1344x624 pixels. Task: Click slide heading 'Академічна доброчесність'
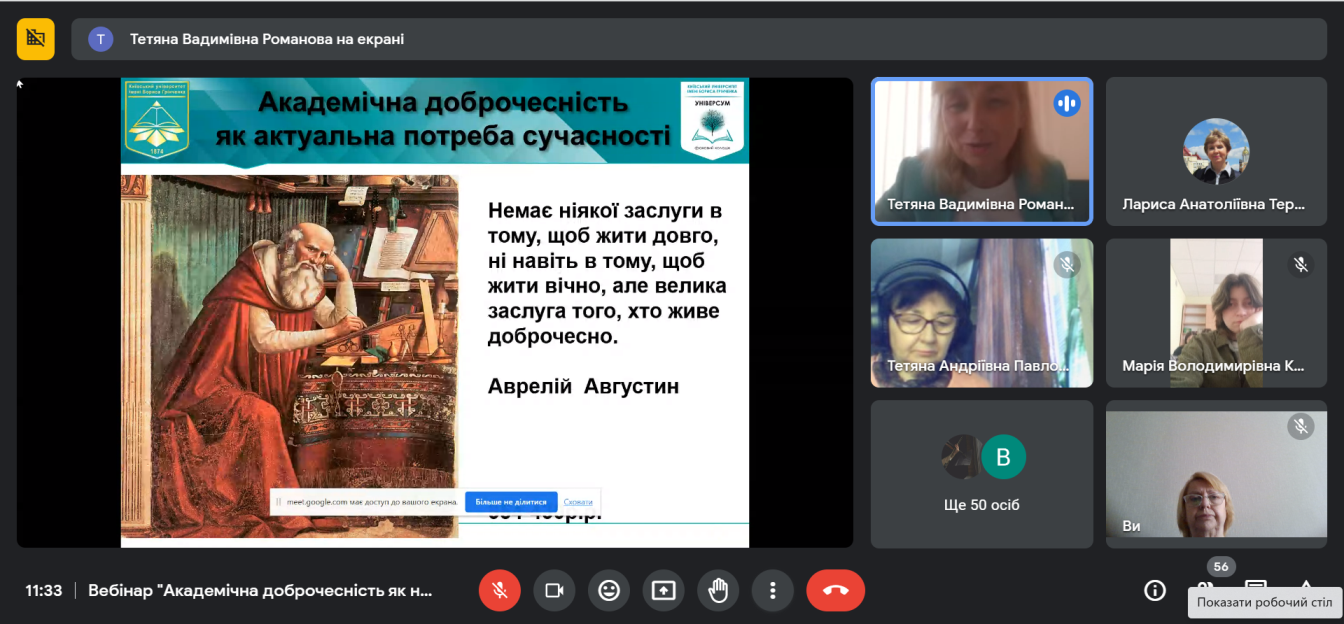(443, 102)
